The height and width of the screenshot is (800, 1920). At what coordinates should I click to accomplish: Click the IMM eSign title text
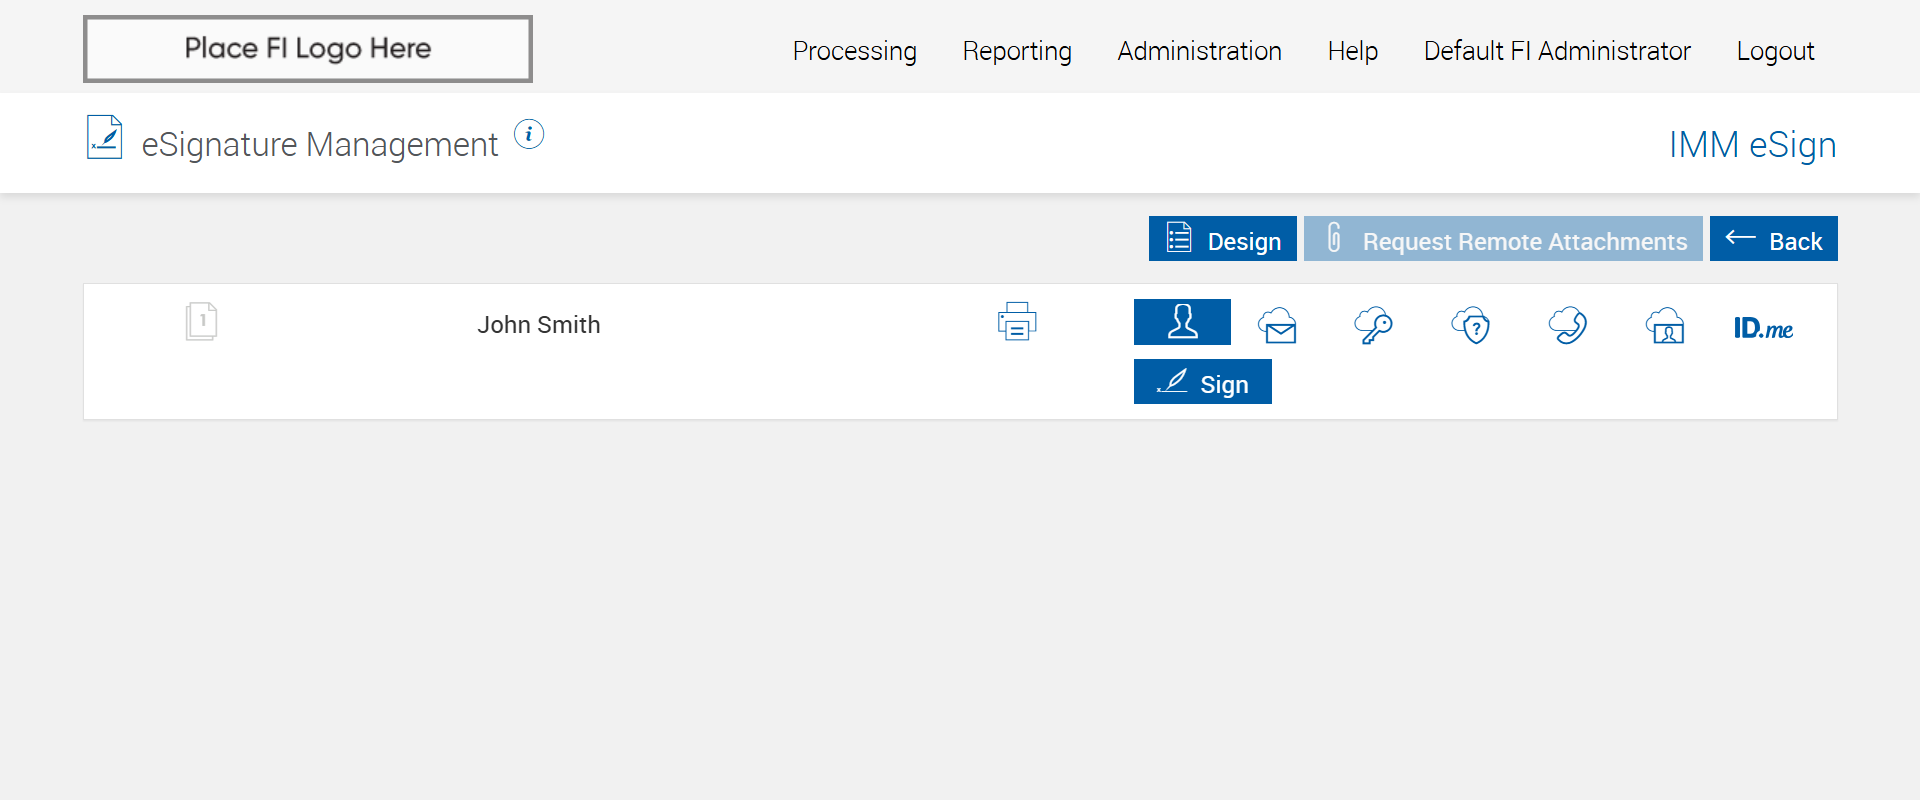[x=1753, y=145]
